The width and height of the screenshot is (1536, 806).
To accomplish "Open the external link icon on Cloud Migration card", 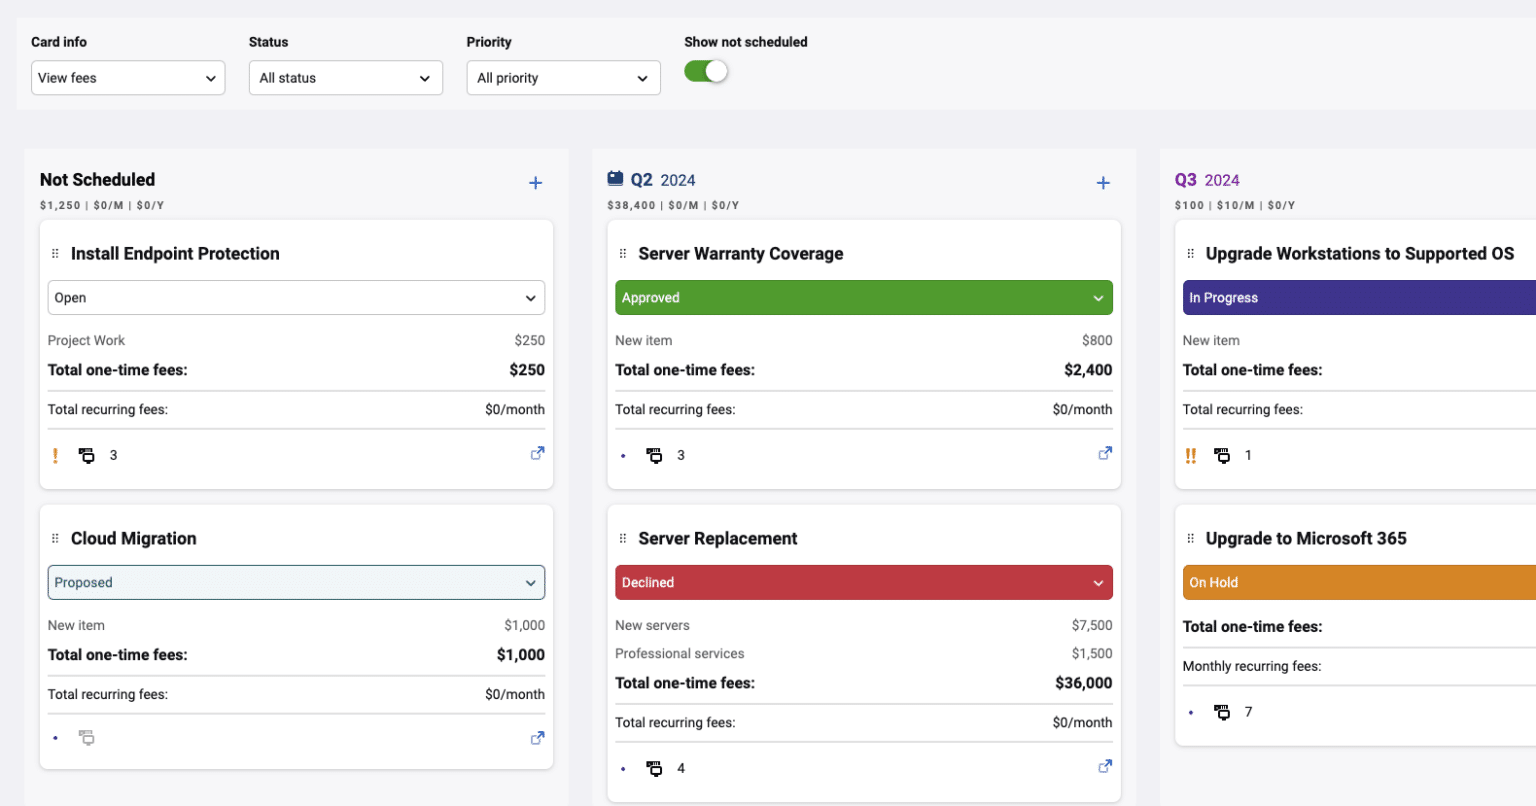I will [x=537, y=737].
